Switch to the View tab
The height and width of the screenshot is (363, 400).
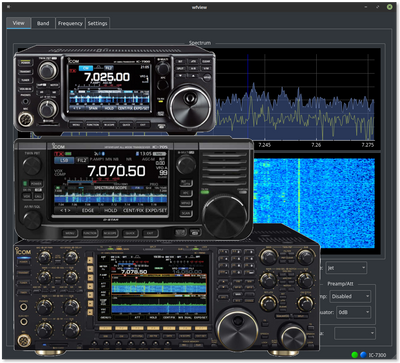pyautogui.click(x=19, y=23)
